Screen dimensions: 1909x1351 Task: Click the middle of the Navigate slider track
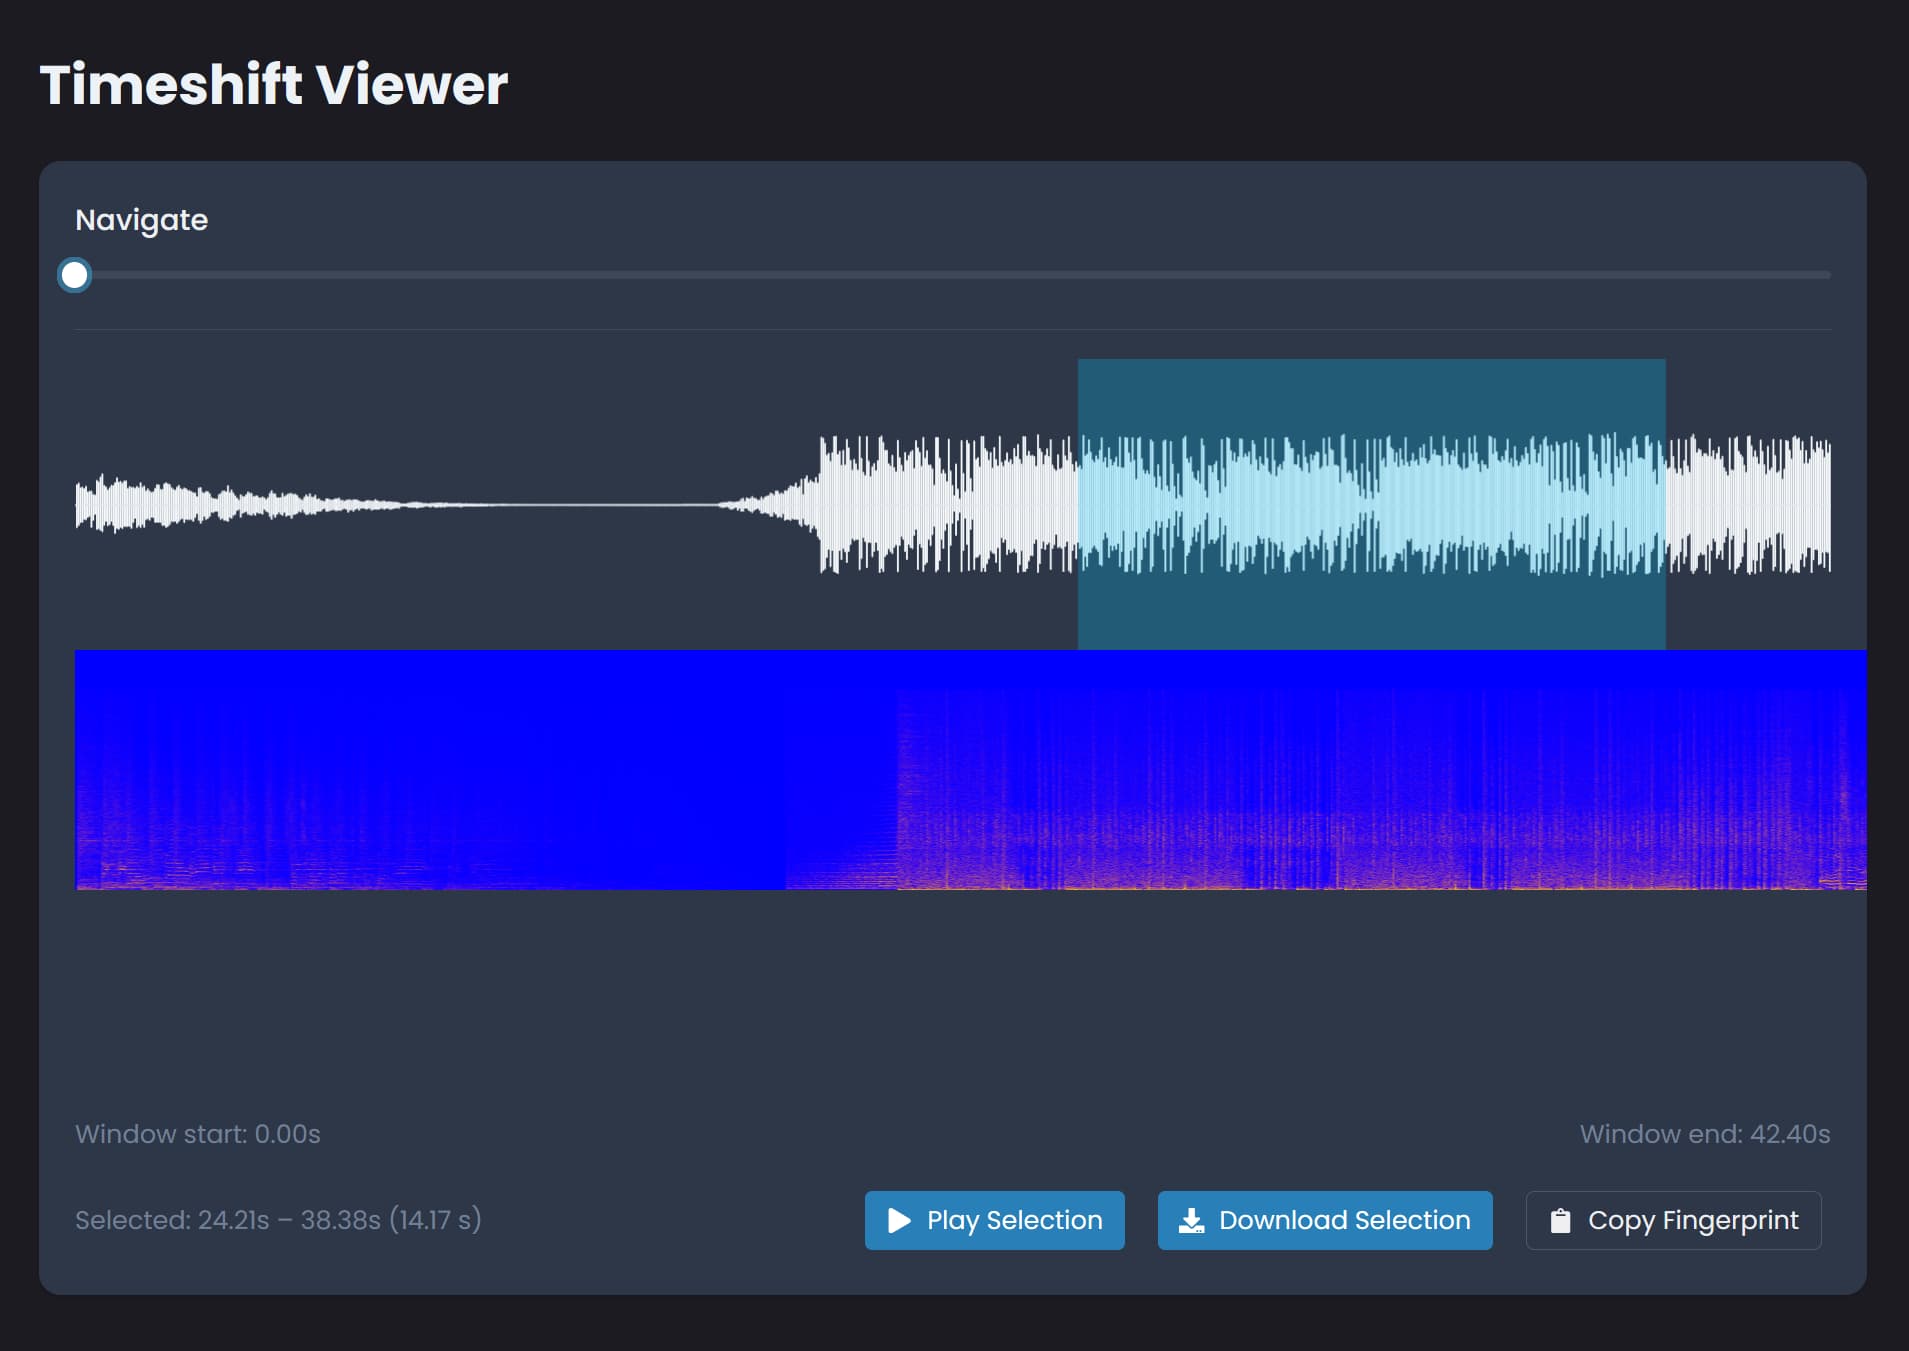point(953,275)
